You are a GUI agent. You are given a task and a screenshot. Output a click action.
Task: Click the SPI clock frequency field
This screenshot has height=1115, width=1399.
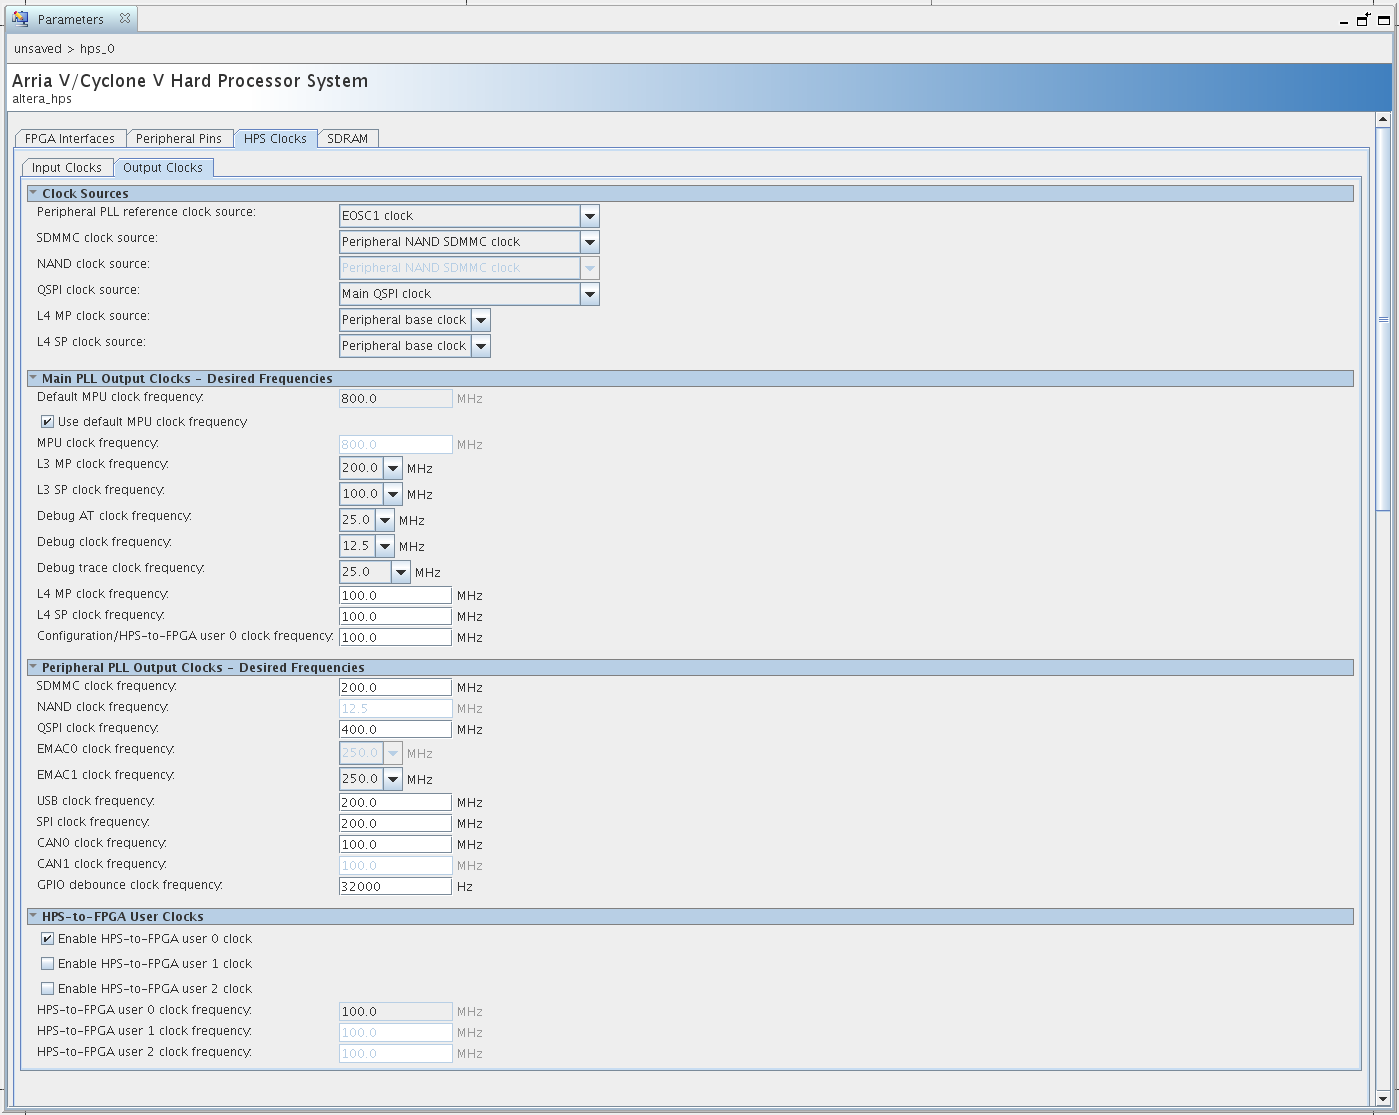point(396,823)
